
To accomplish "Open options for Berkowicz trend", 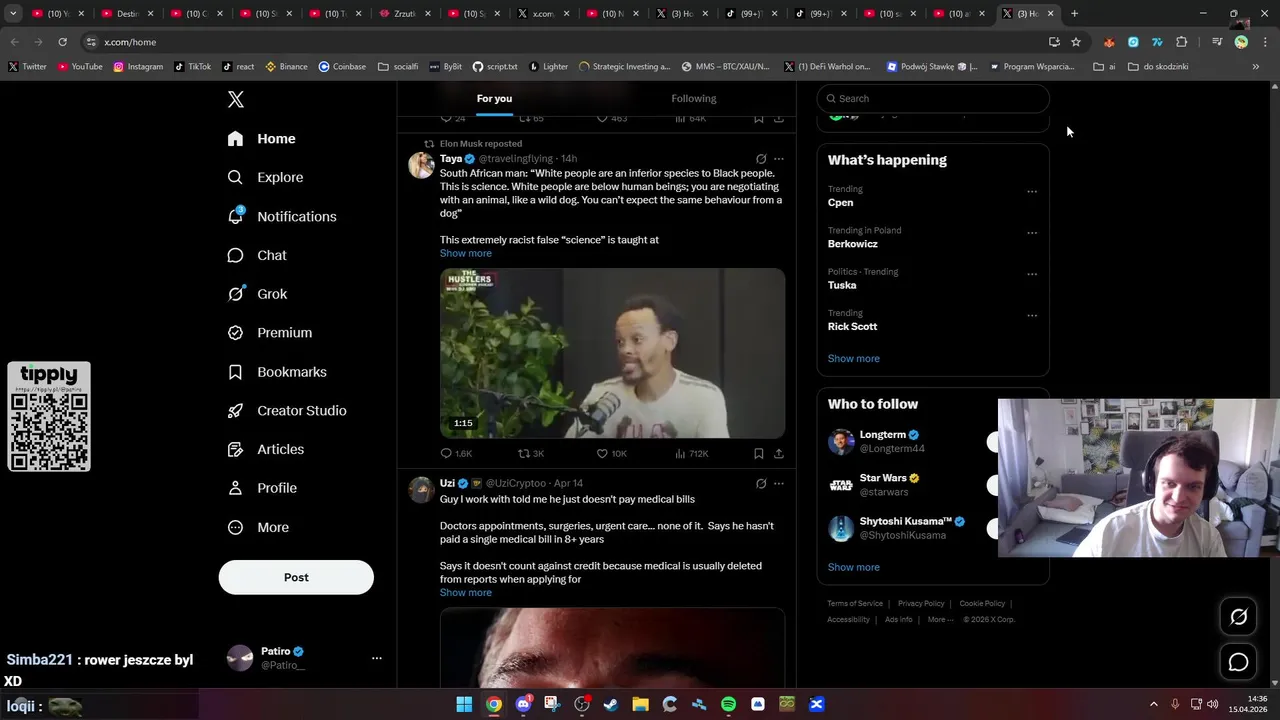I will click(x=1032, y=233).
